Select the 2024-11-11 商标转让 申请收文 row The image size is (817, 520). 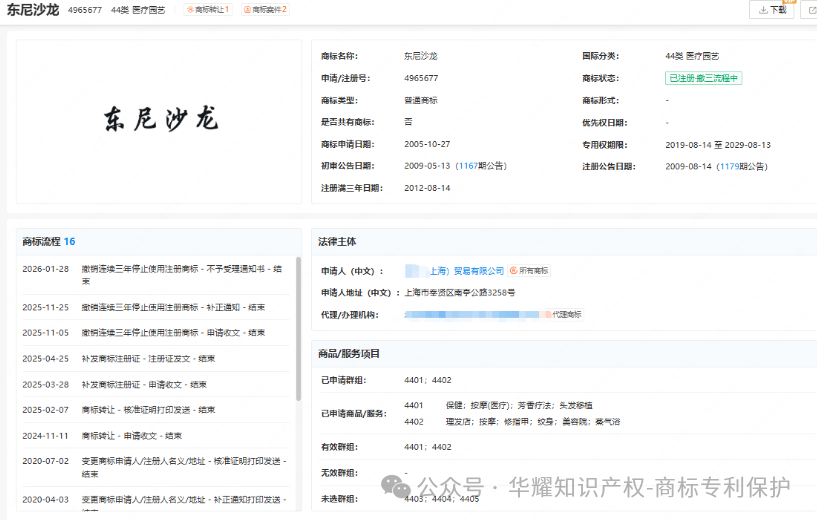click(155, 436)
